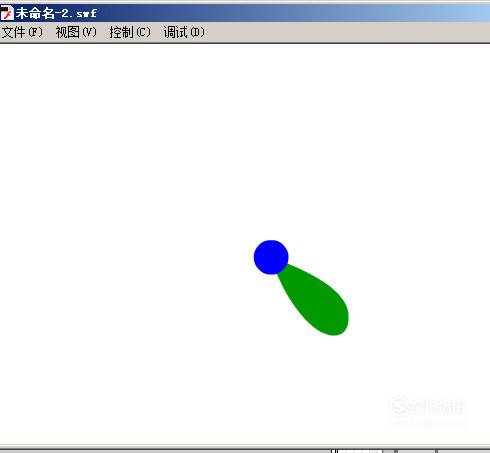Click the blue circle on the stage

pyautogui.click(x=271, y=257)
